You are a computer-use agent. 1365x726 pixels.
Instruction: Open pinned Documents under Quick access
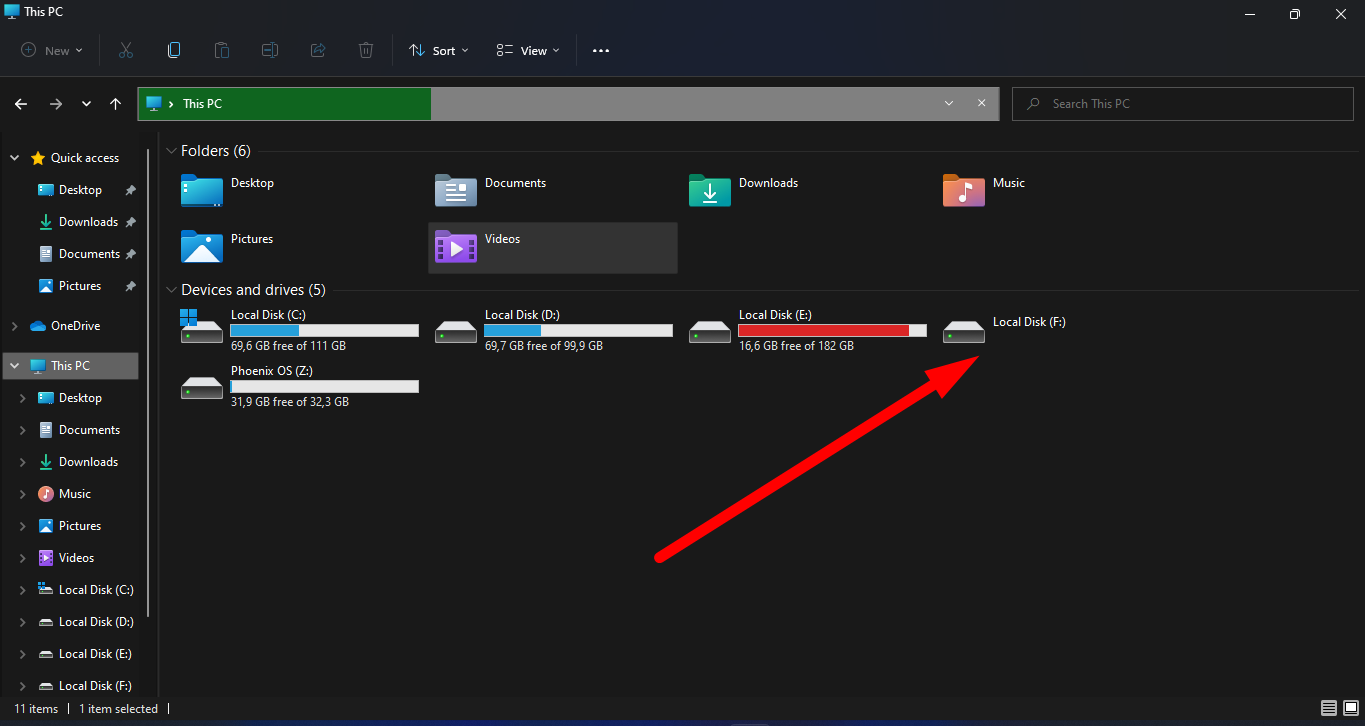(89, 254)
